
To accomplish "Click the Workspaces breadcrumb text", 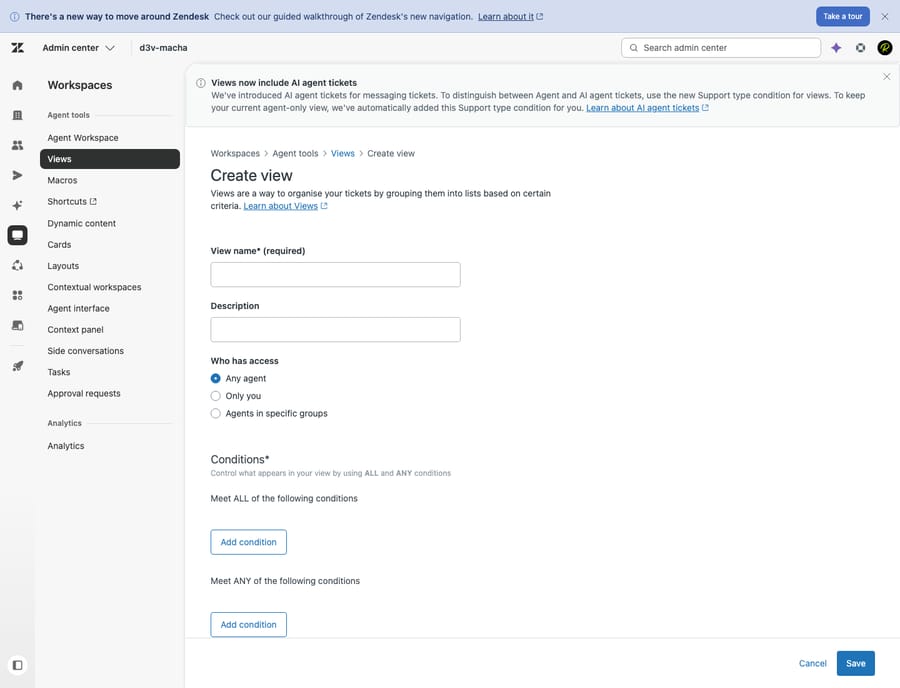I will pyautogui.click(x=235, y=153).
